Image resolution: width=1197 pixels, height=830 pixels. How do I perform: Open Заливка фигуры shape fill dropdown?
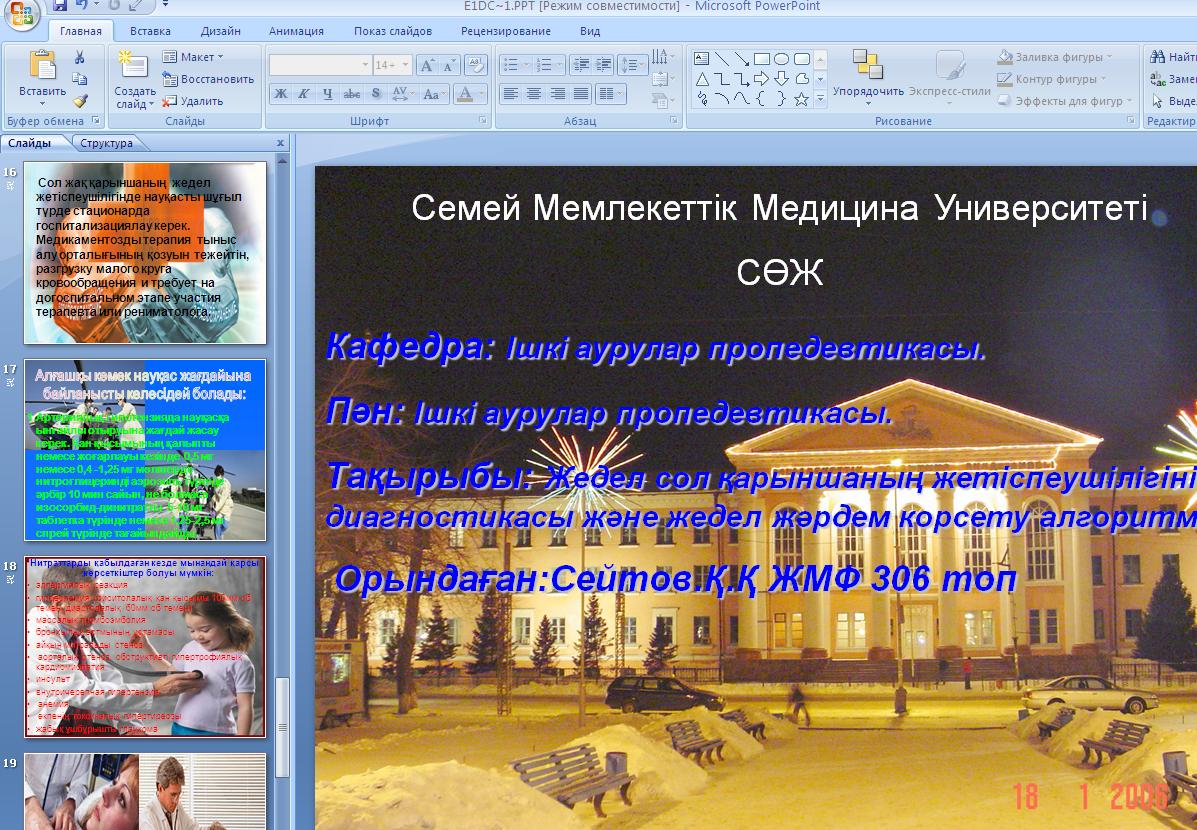(x=1055, y=57)
